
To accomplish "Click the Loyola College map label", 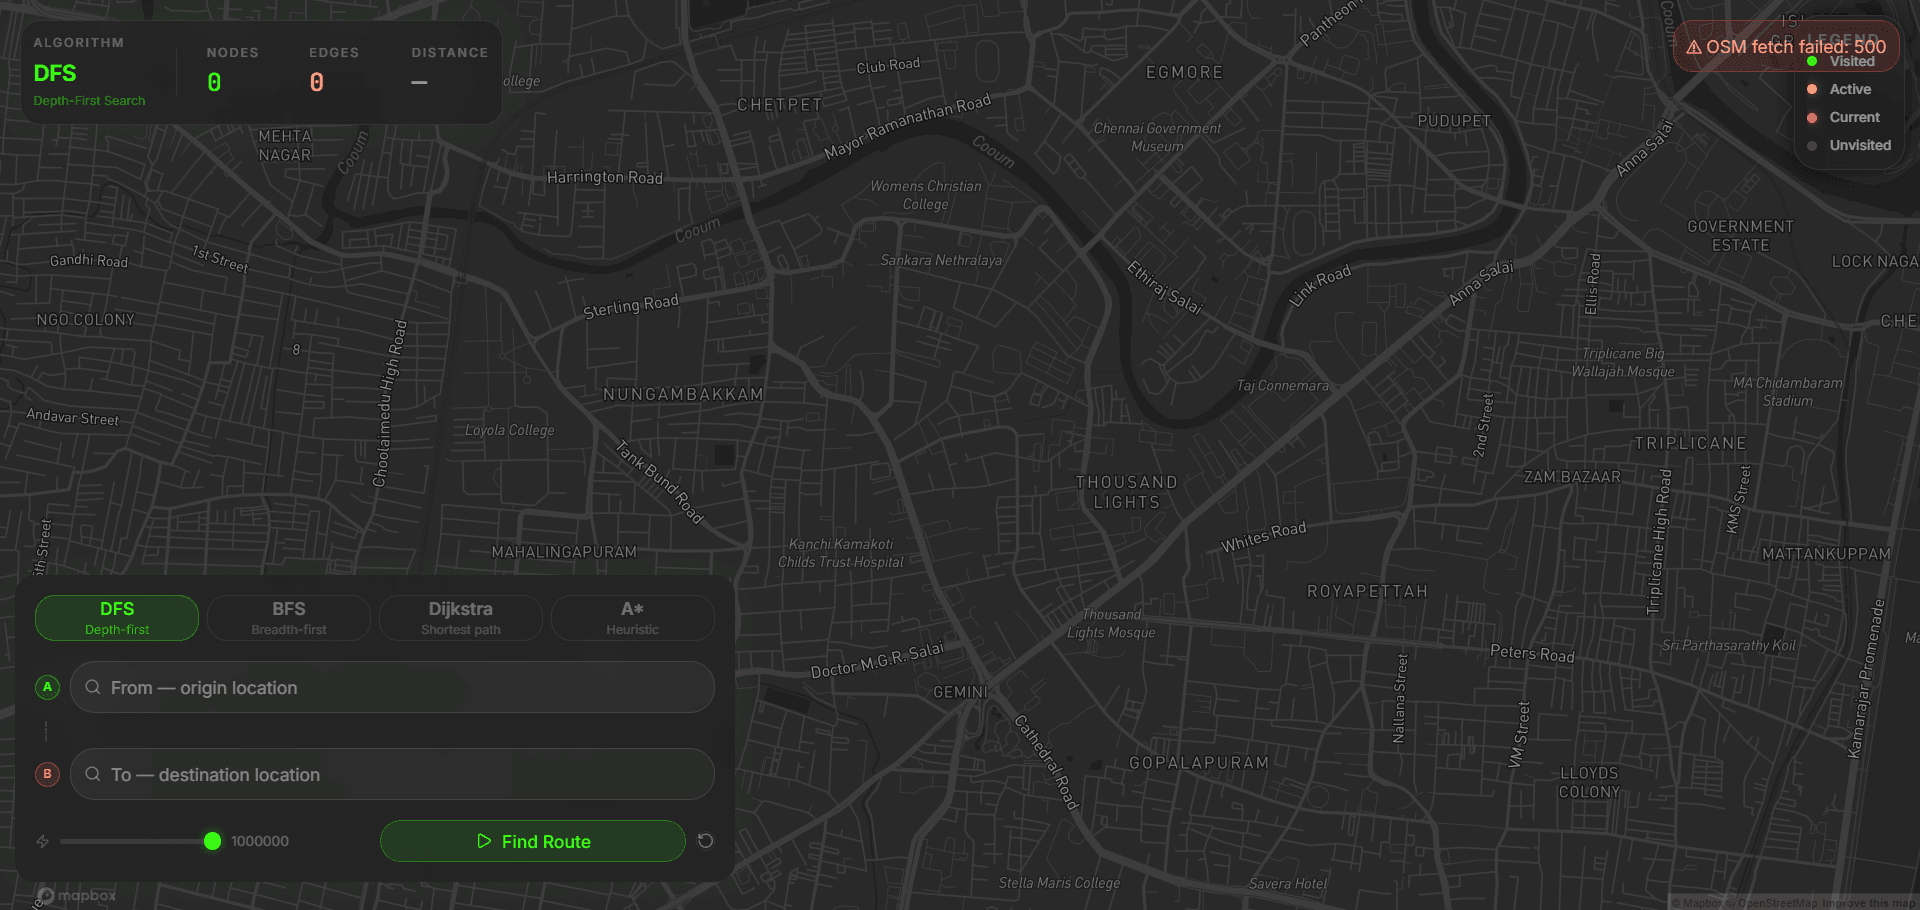I will (509, 430).
